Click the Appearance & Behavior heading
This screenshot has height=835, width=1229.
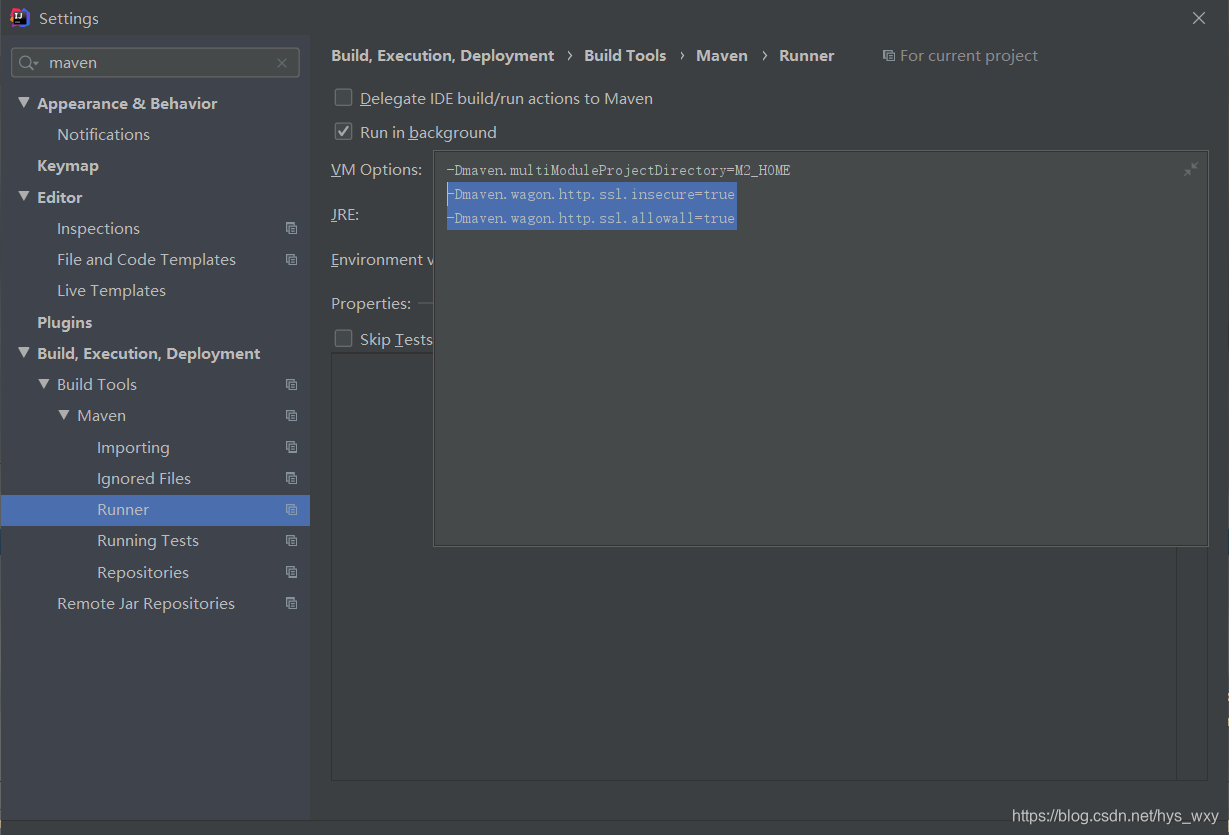click(x=127, y=104)
